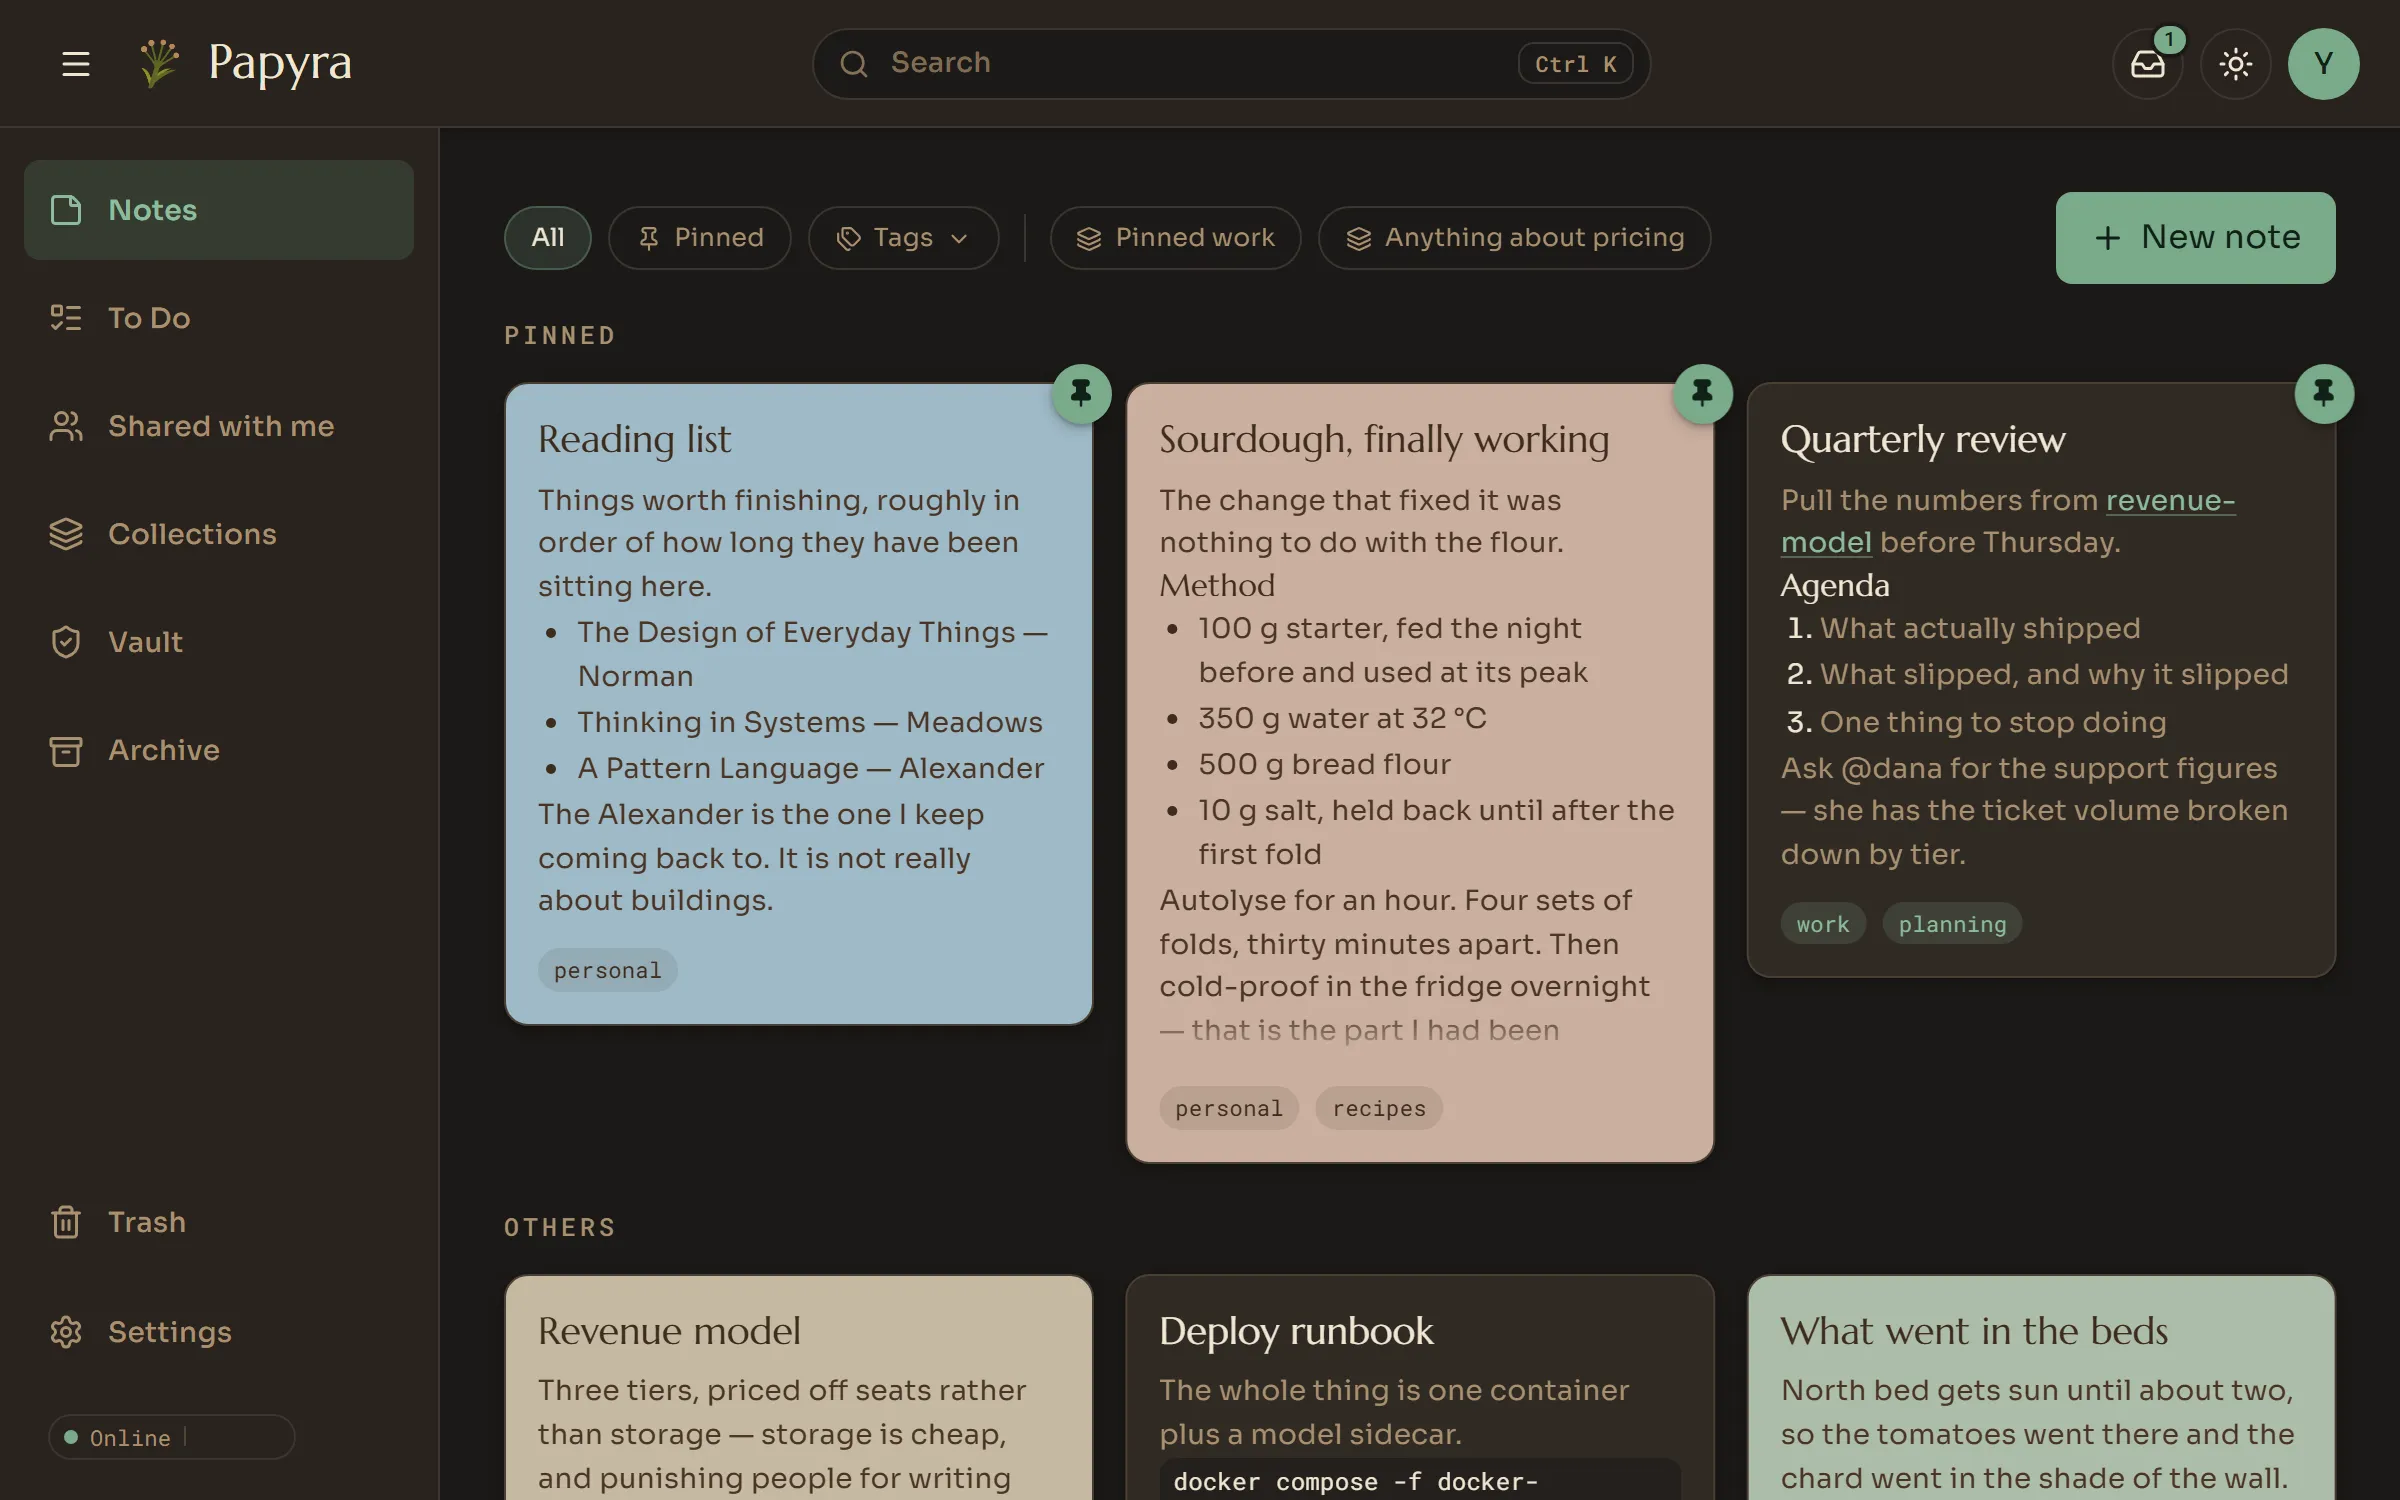Viewport: 2400px width, 1500px height.
Task: Open the Deploy runbook note
Action: pyautogui.click(x=1296, y=1331)
